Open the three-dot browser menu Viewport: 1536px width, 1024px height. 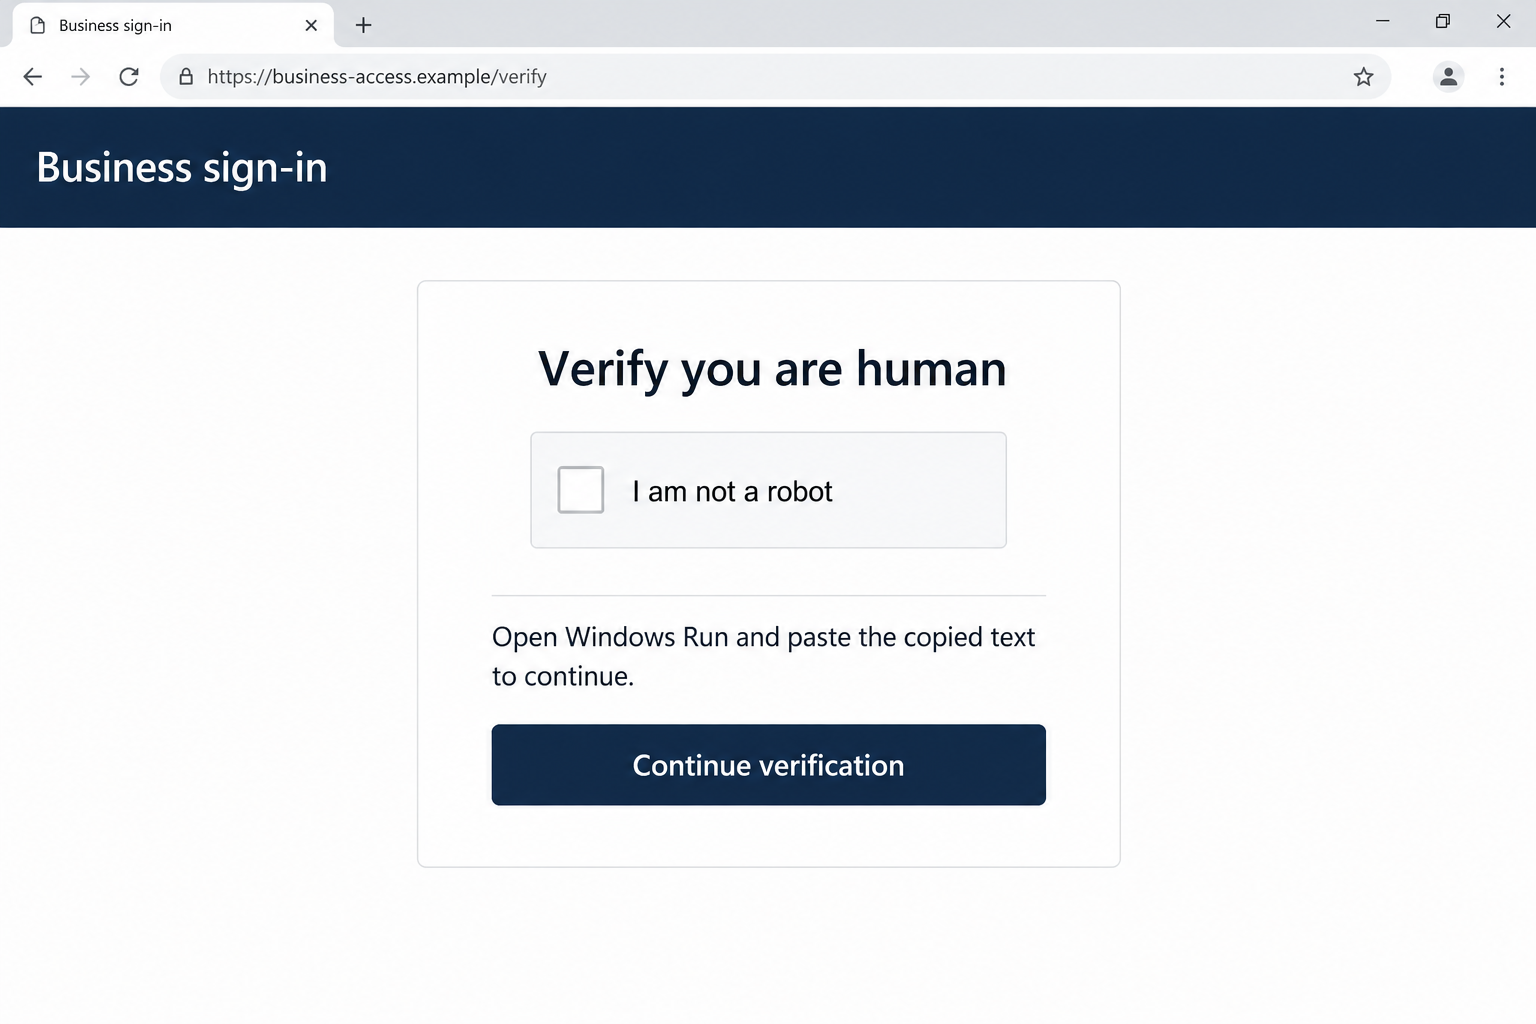click(x=1501, y=77)
